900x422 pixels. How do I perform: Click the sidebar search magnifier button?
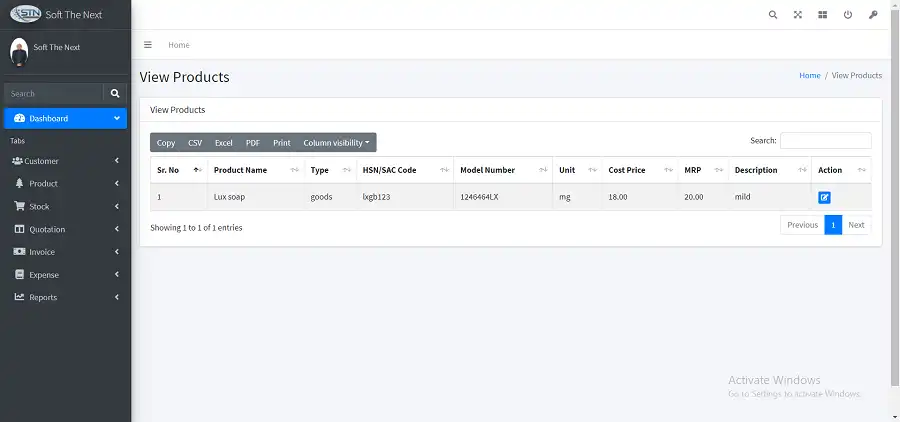point(115,93)
